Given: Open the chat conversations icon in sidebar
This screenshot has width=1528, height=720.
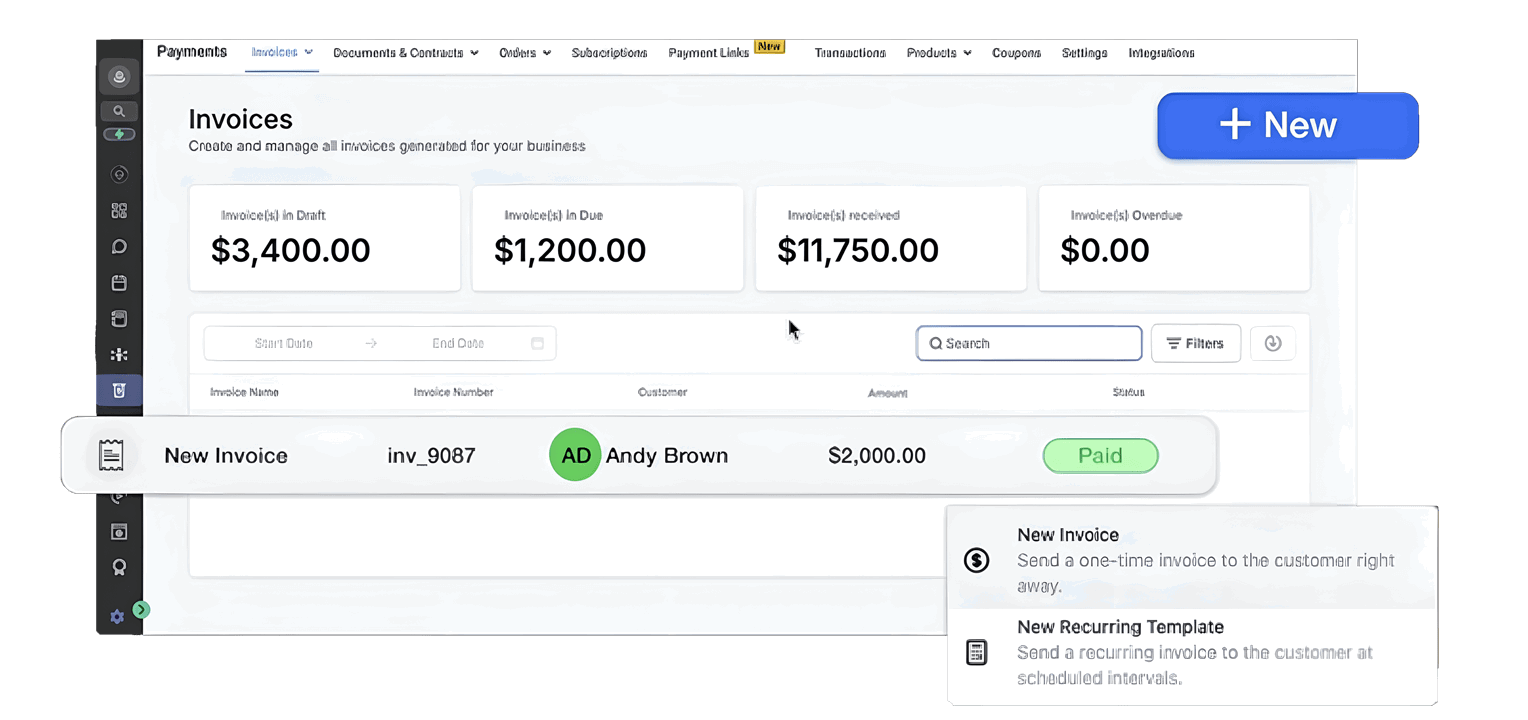Looking at the screenshot, I should pyautogui.click(x=119, y=246).
